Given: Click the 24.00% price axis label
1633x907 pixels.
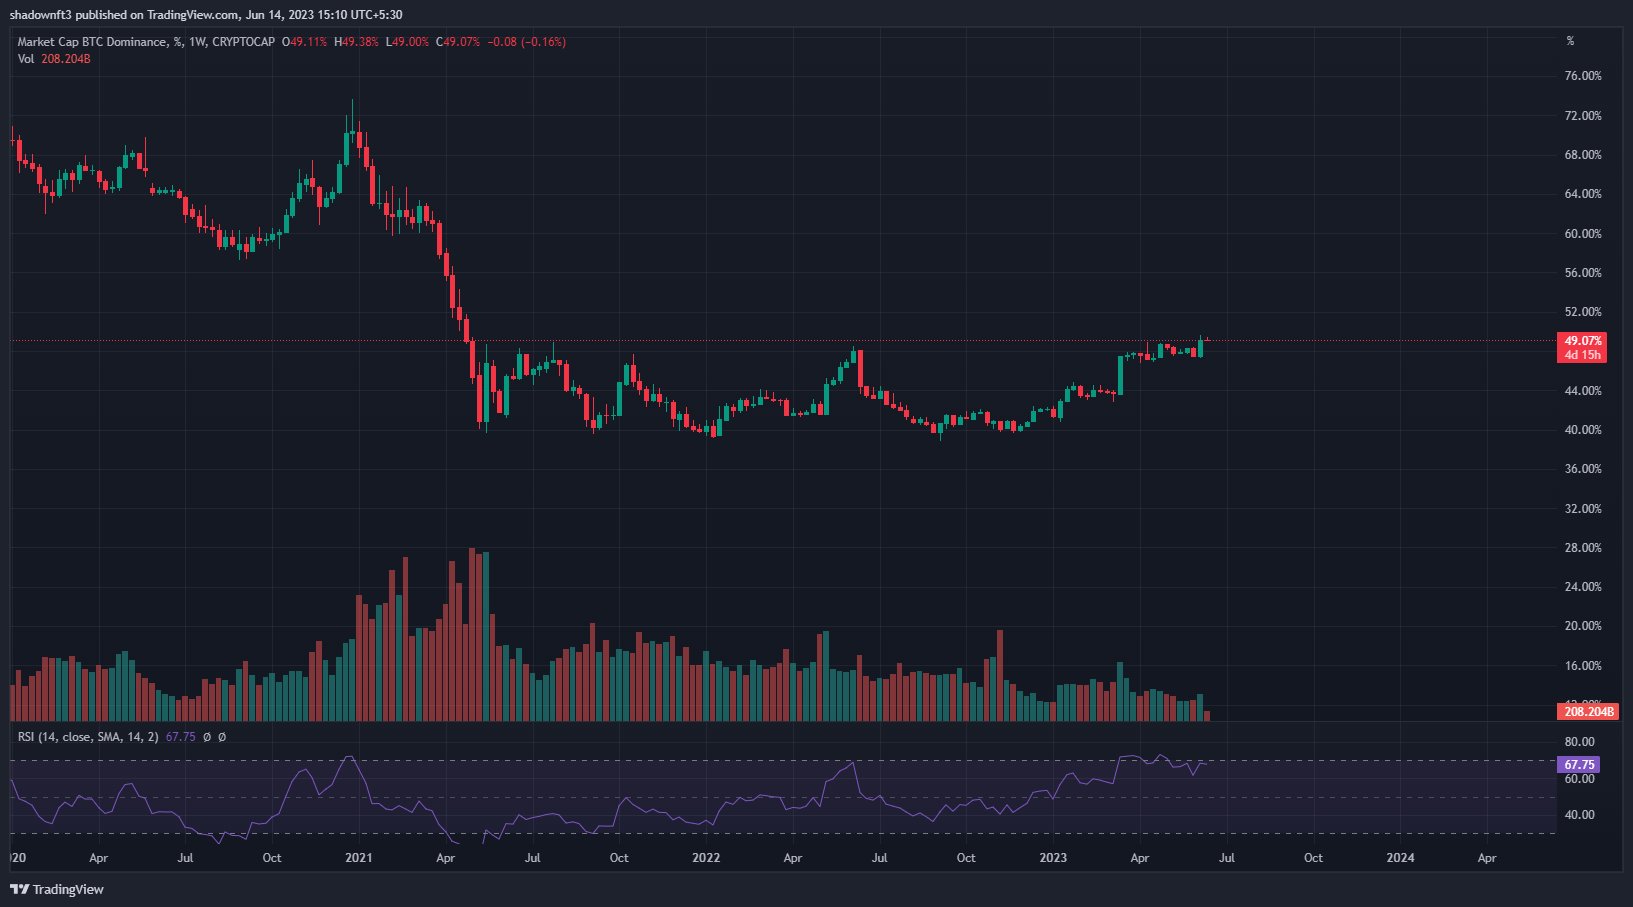Looking at the screenshot, I should pos(1583,587).
